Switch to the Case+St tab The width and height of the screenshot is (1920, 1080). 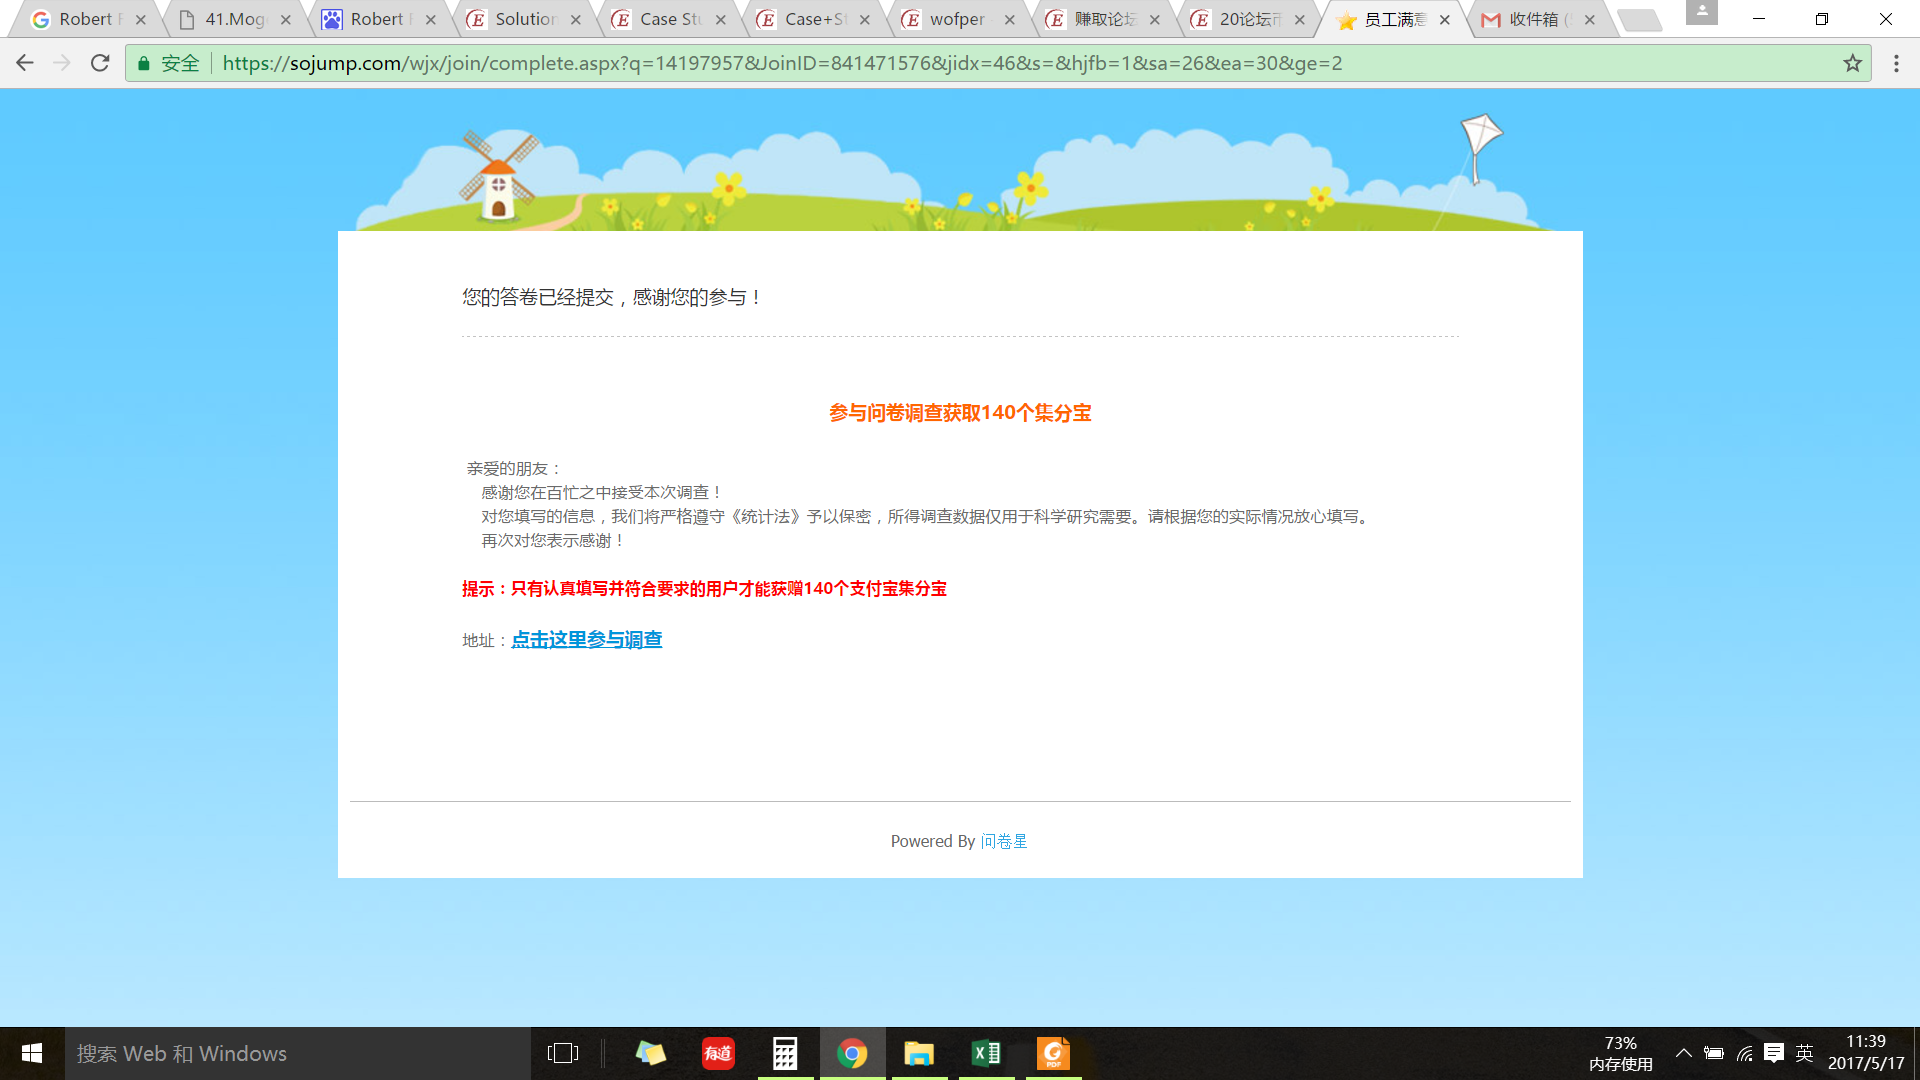(812, 19)
